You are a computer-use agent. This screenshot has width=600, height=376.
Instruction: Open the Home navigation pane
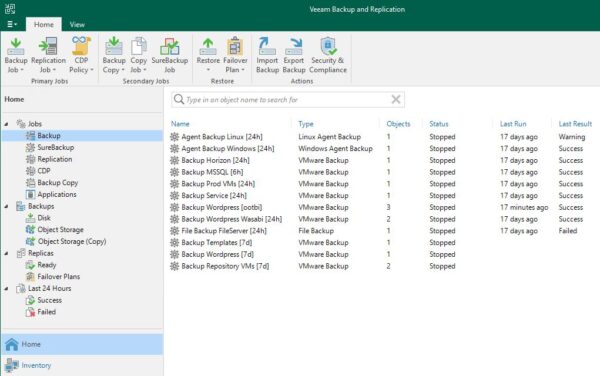point(82,344)
